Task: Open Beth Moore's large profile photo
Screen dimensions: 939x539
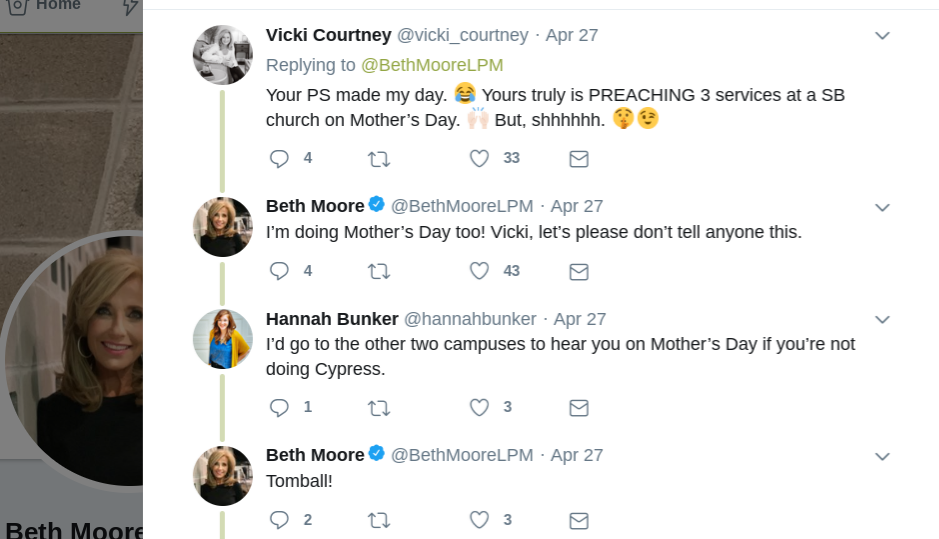Action: [75, 360]
